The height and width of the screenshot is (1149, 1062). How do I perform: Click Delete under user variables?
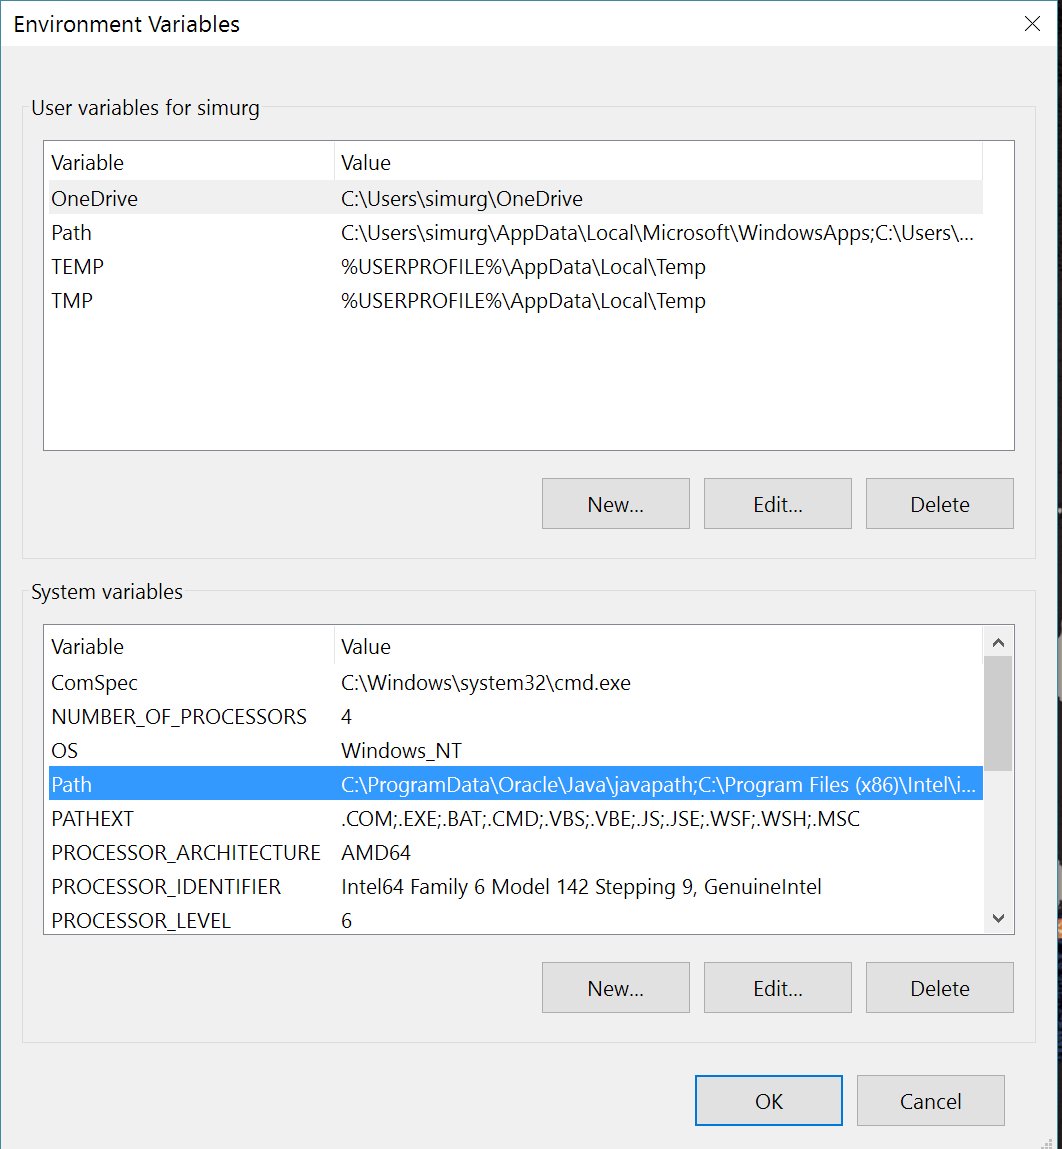[x=939, y=503]
